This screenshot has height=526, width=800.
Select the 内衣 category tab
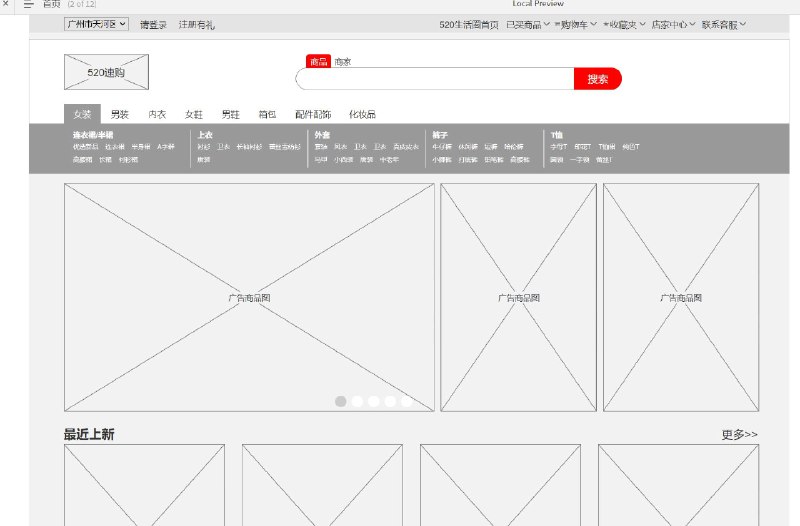(x=157, y=114)
